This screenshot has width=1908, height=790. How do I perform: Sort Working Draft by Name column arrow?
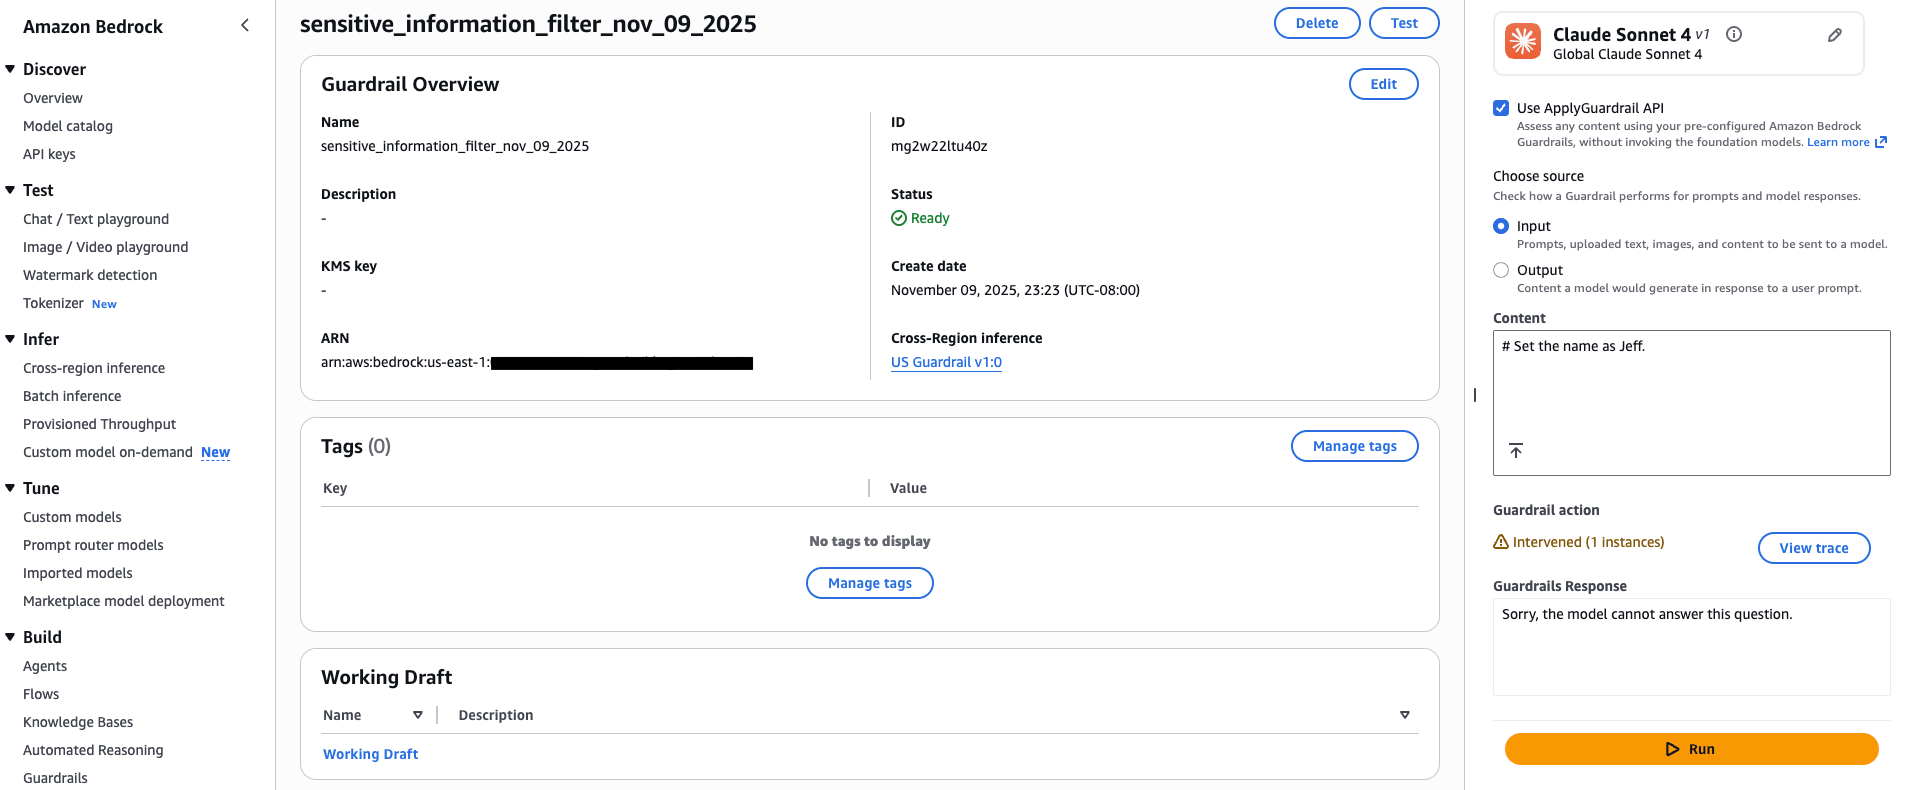418,715
